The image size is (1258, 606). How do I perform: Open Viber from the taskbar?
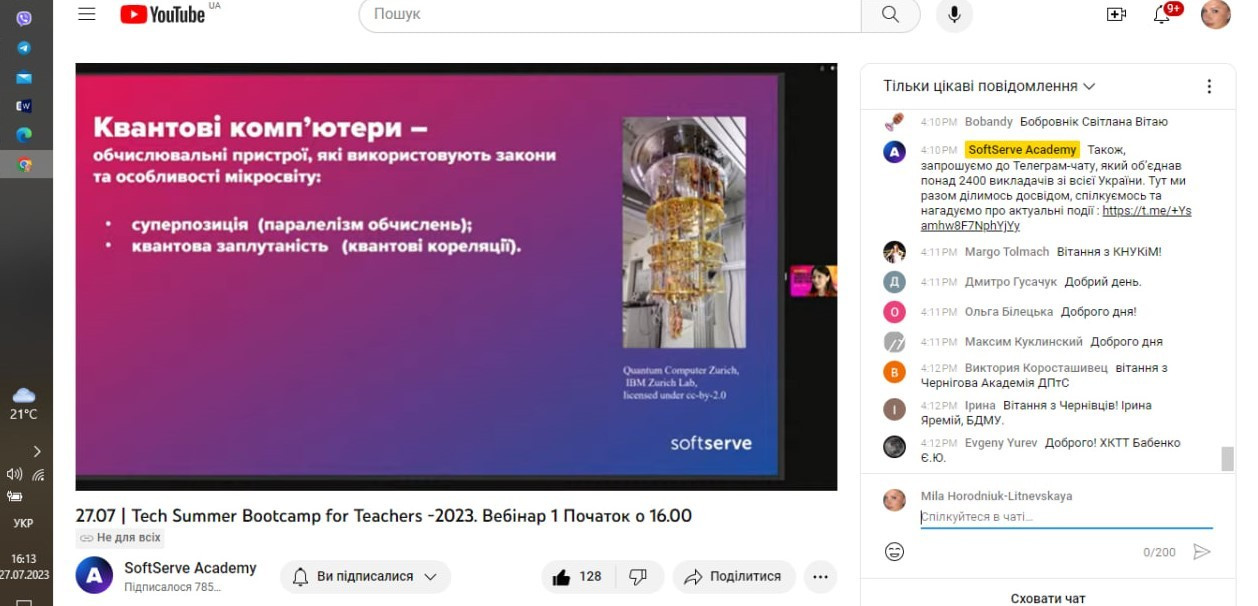(24, 18)
